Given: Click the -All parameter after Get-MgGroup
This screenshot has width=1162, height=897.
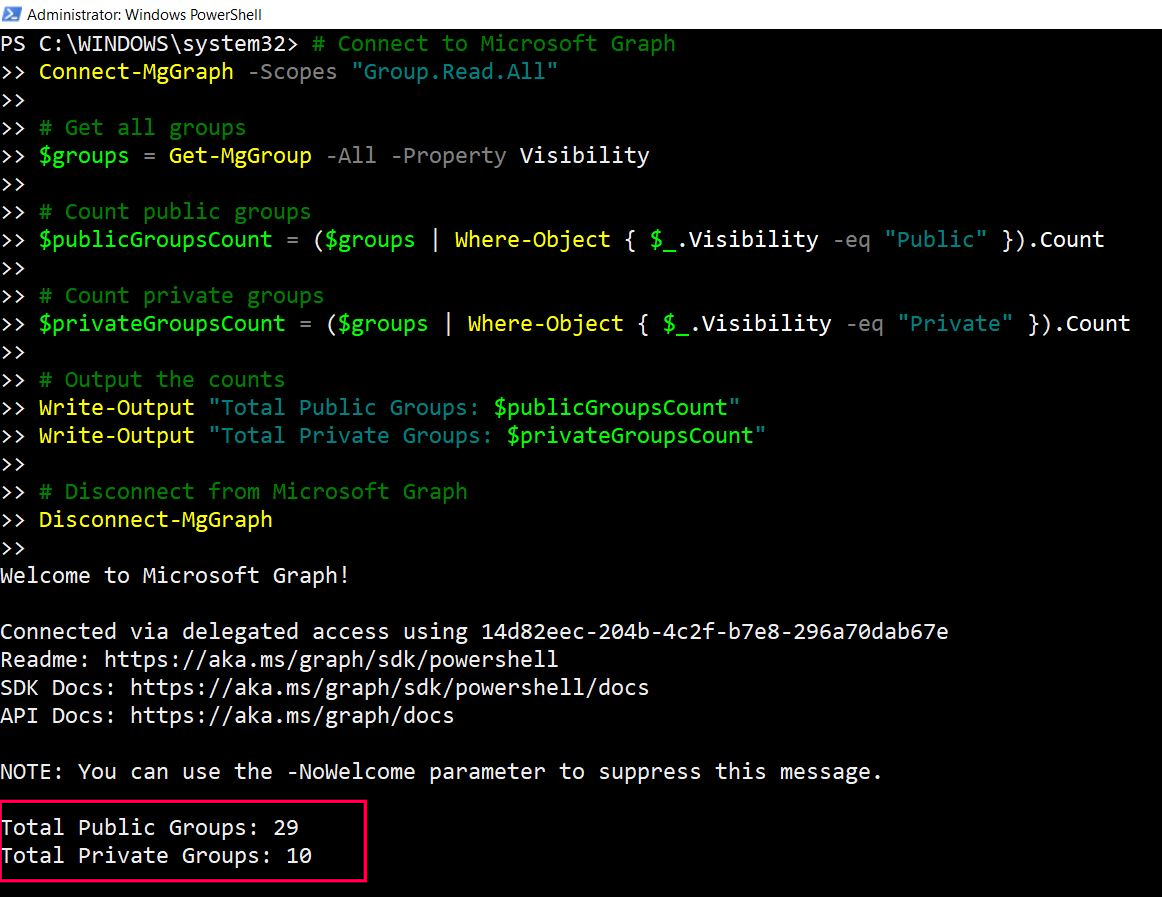Looking at the screenshot, I should 351,156.
